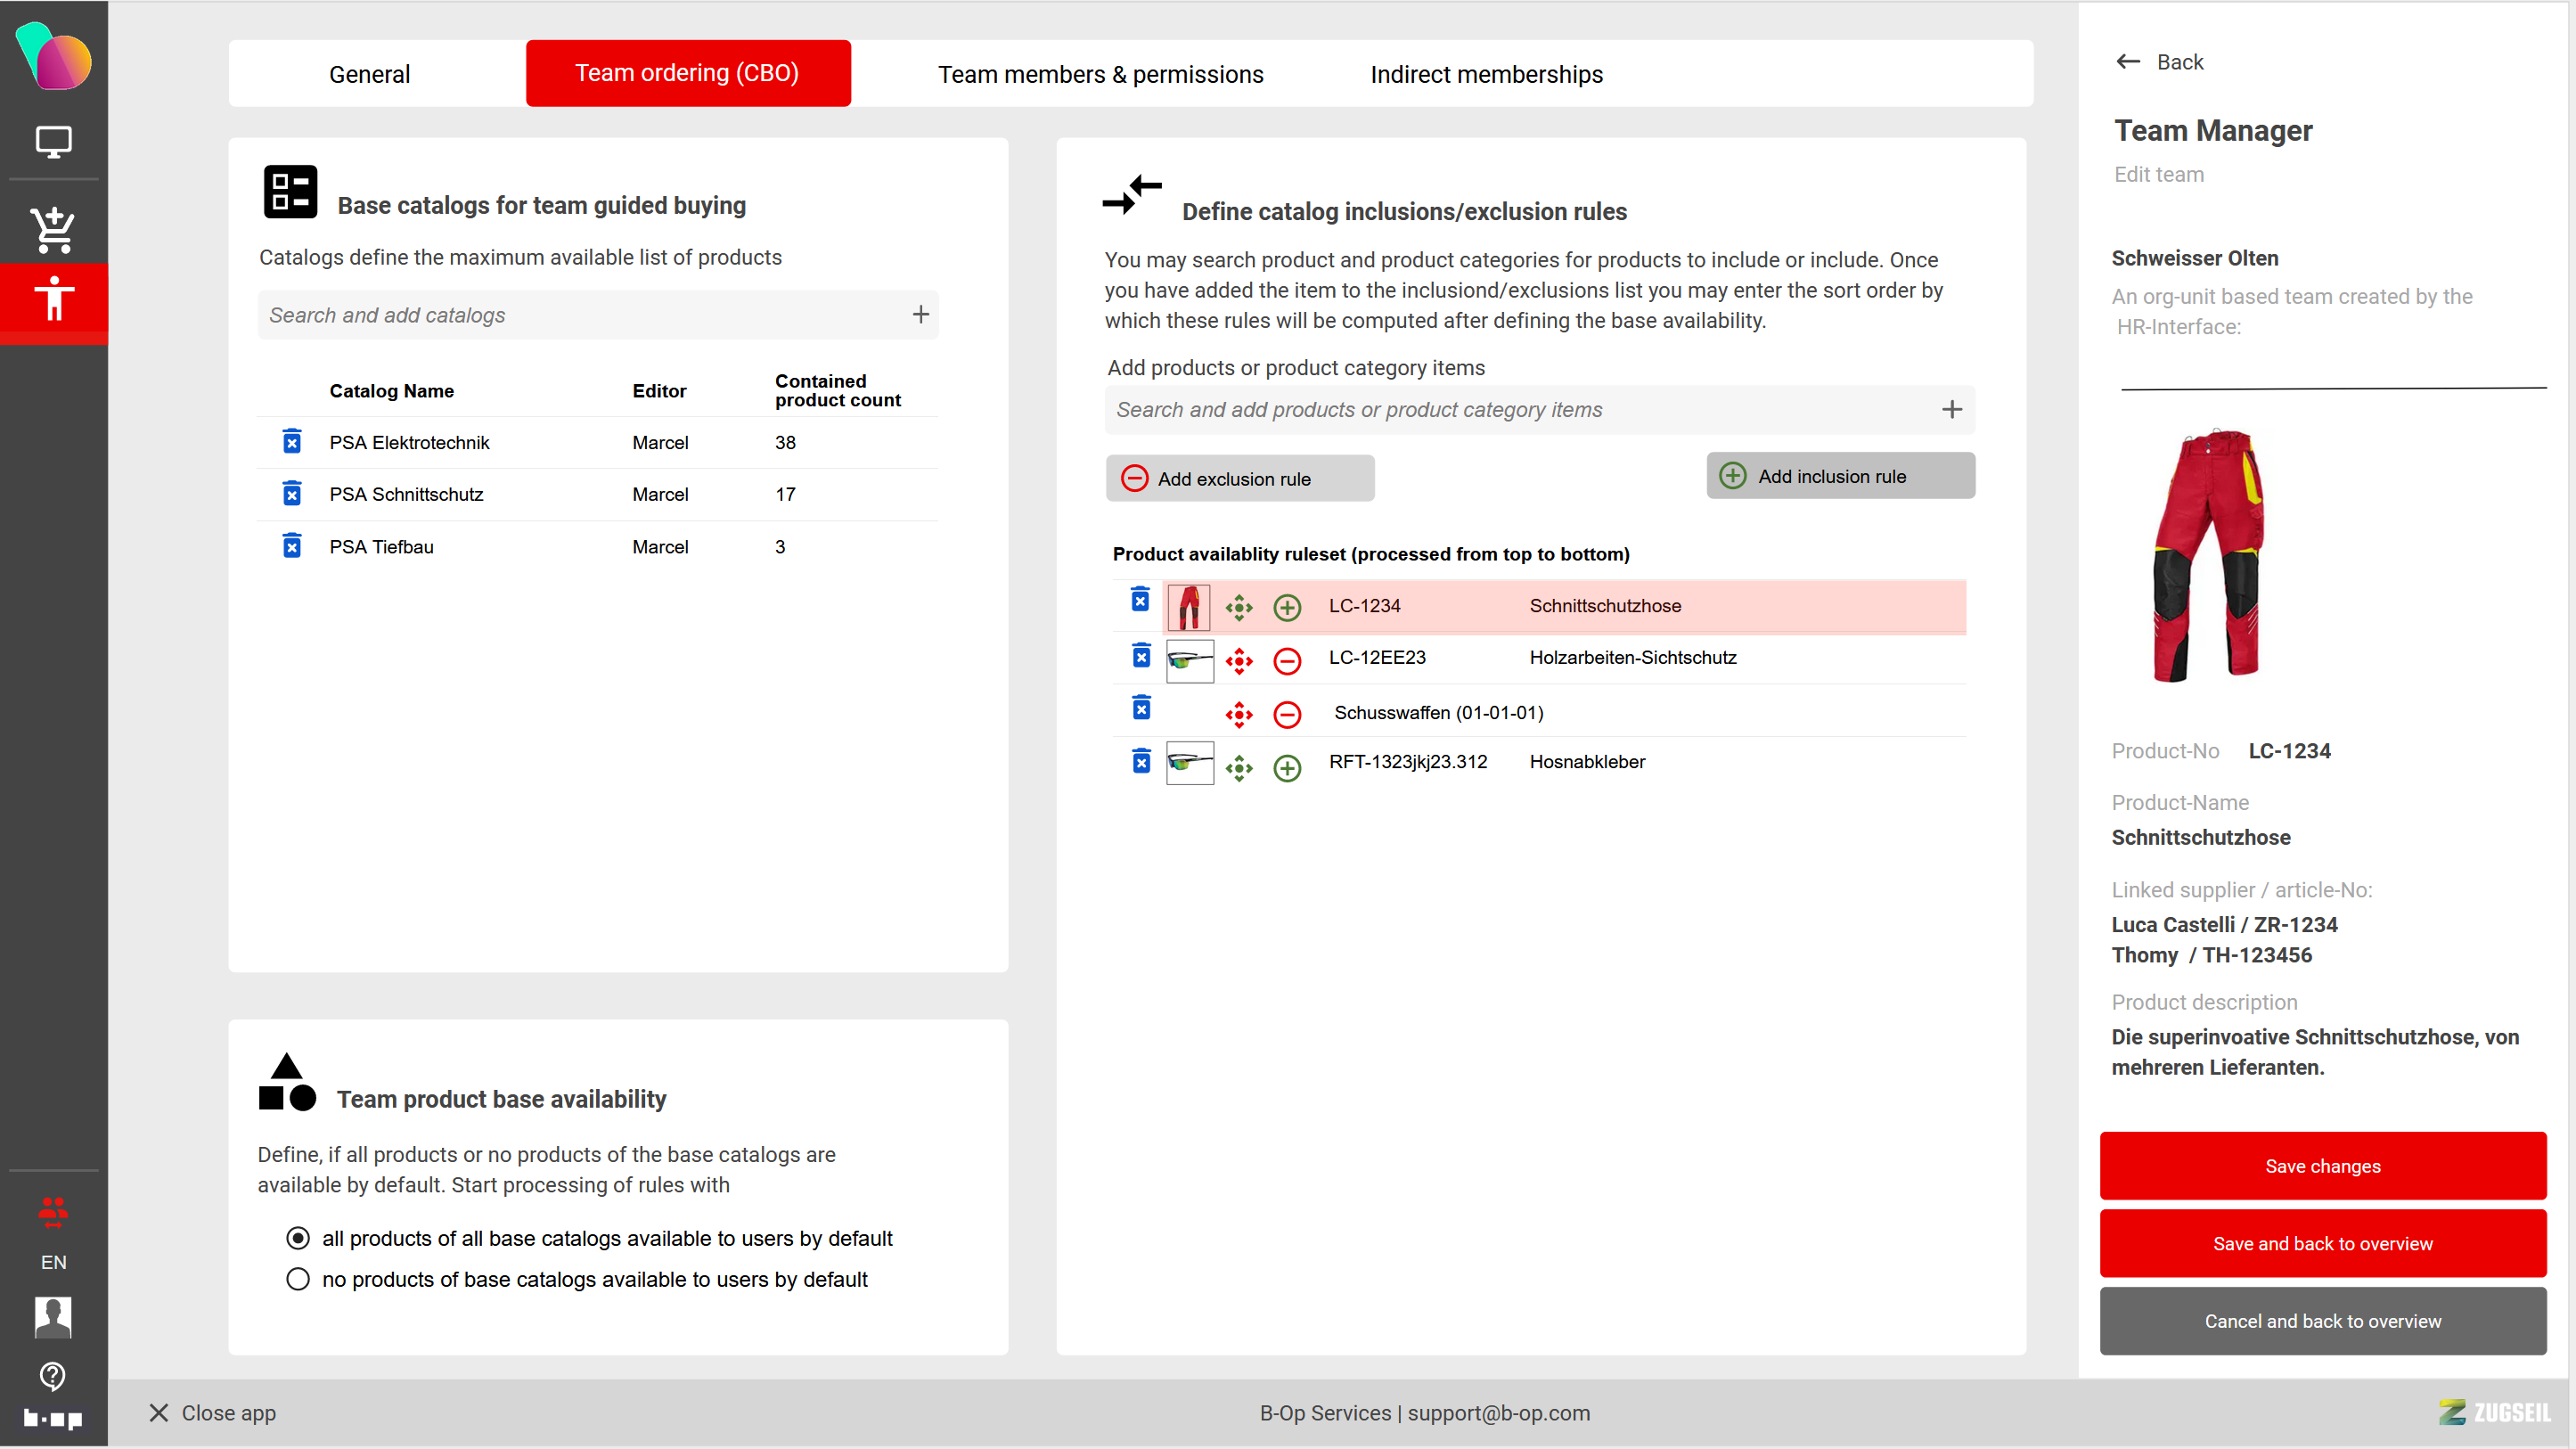This screenshot has width=2576, height=1449.
Task: Click the team people icon above EN
Action: click(53, 1212)
